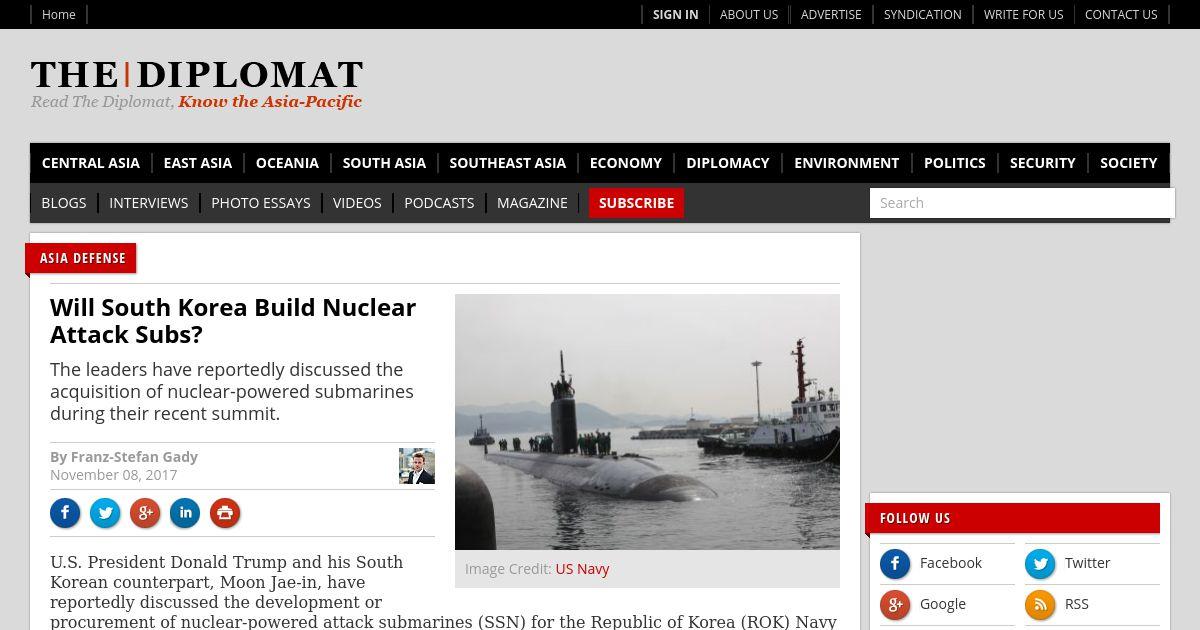1200x630 pixels.
Task: Open RSS feed icon in Follow Us
Action: [x=1040, y=605]
